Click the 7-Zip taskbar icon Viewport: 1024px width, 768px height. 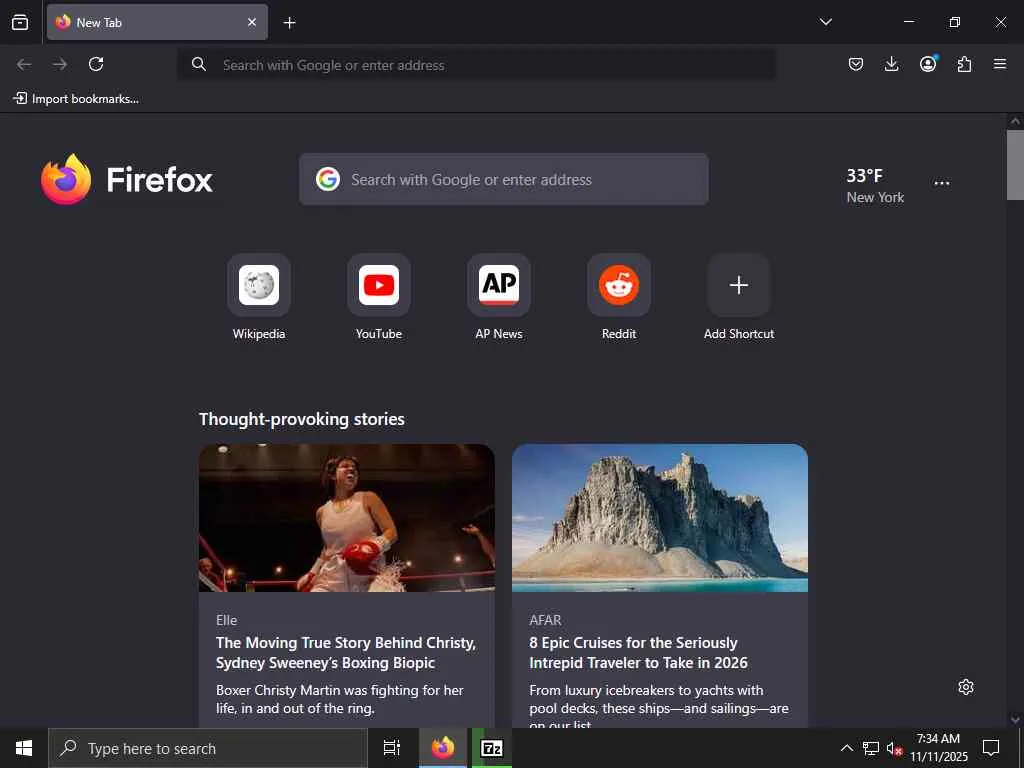(x=492, y=748)
